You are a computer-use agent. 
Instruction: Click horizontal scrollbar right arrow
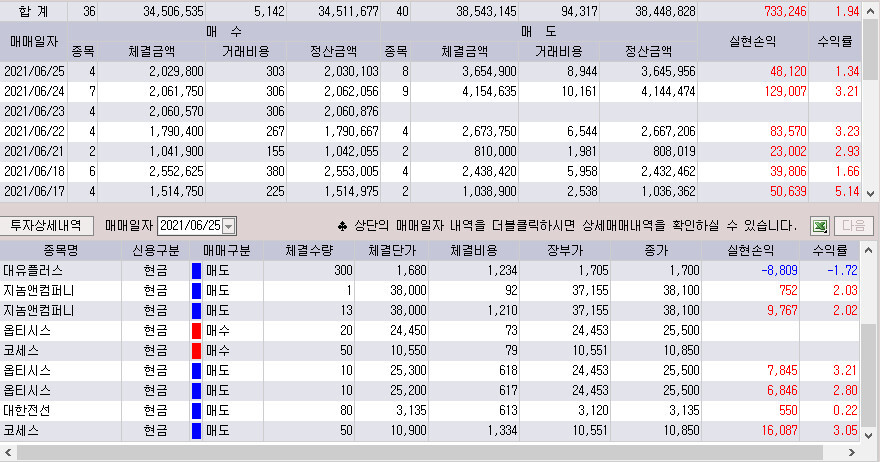point(851,452)
